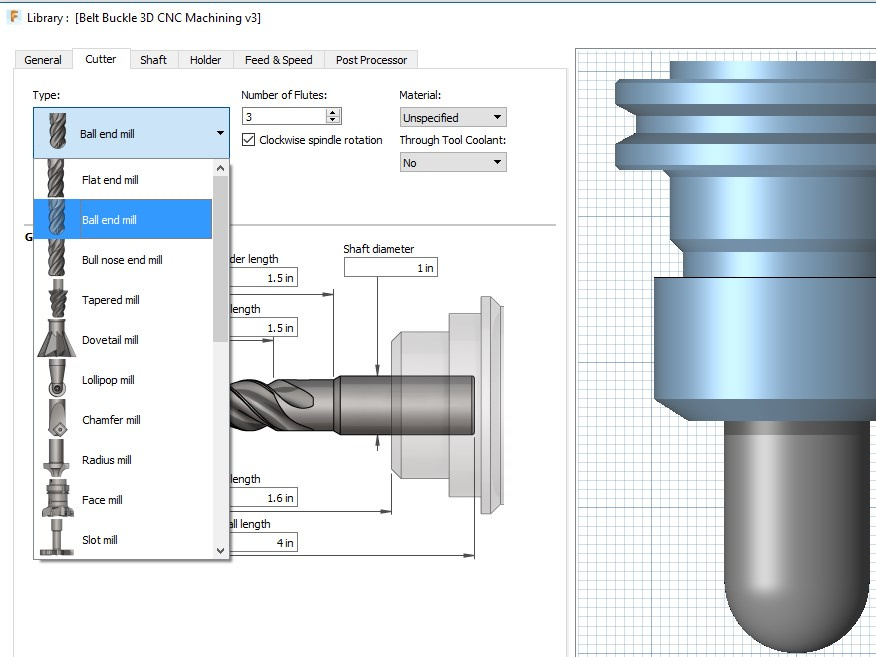Pick Lollipop mill from the list

coord(123,379)
